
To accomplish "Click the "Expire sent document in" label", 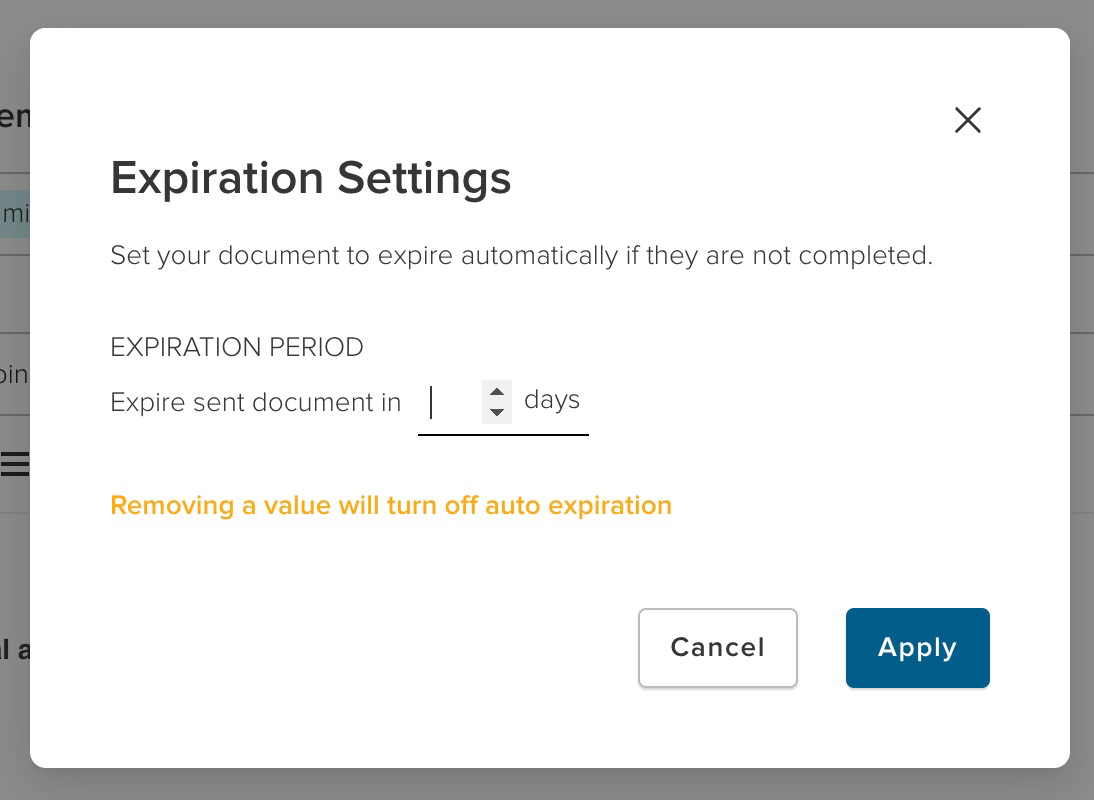I will [x=255, y=402].
